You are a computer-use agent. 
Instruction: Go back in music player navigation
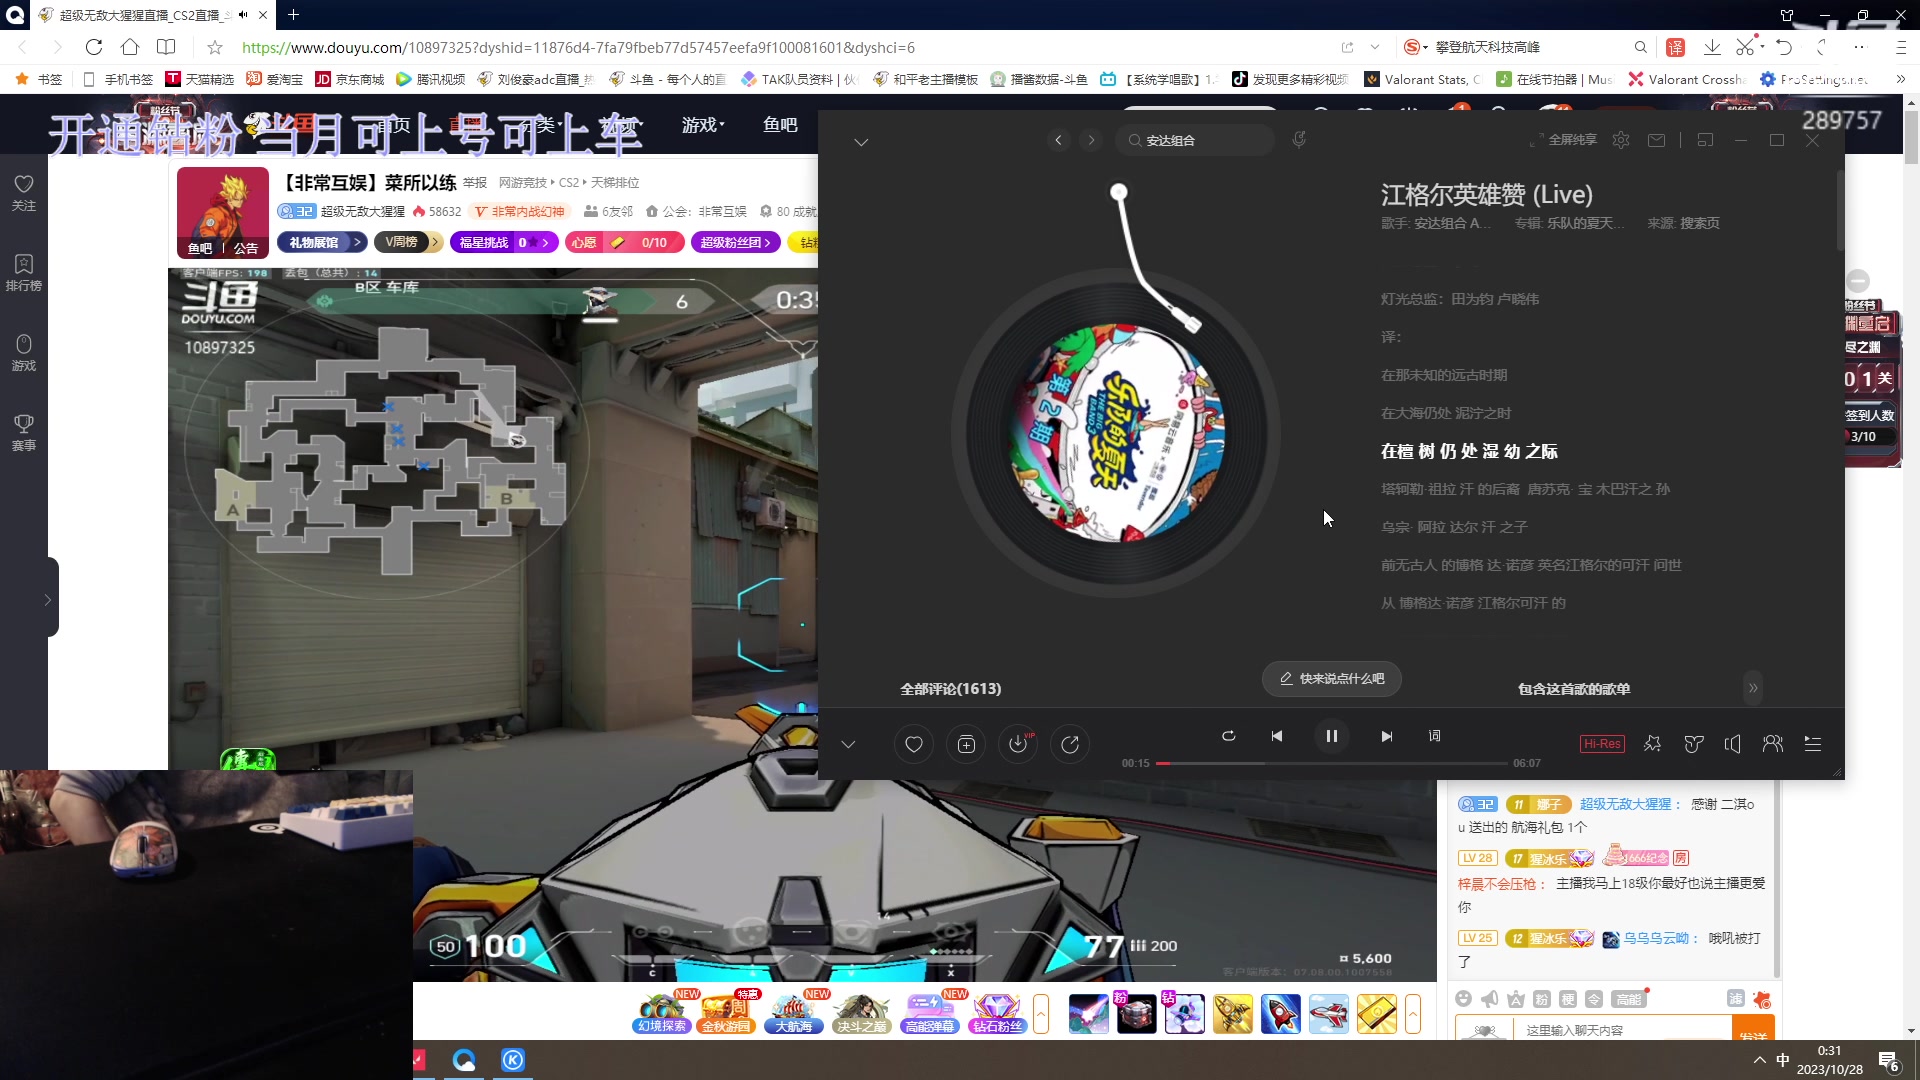[x=1059, y=140]
